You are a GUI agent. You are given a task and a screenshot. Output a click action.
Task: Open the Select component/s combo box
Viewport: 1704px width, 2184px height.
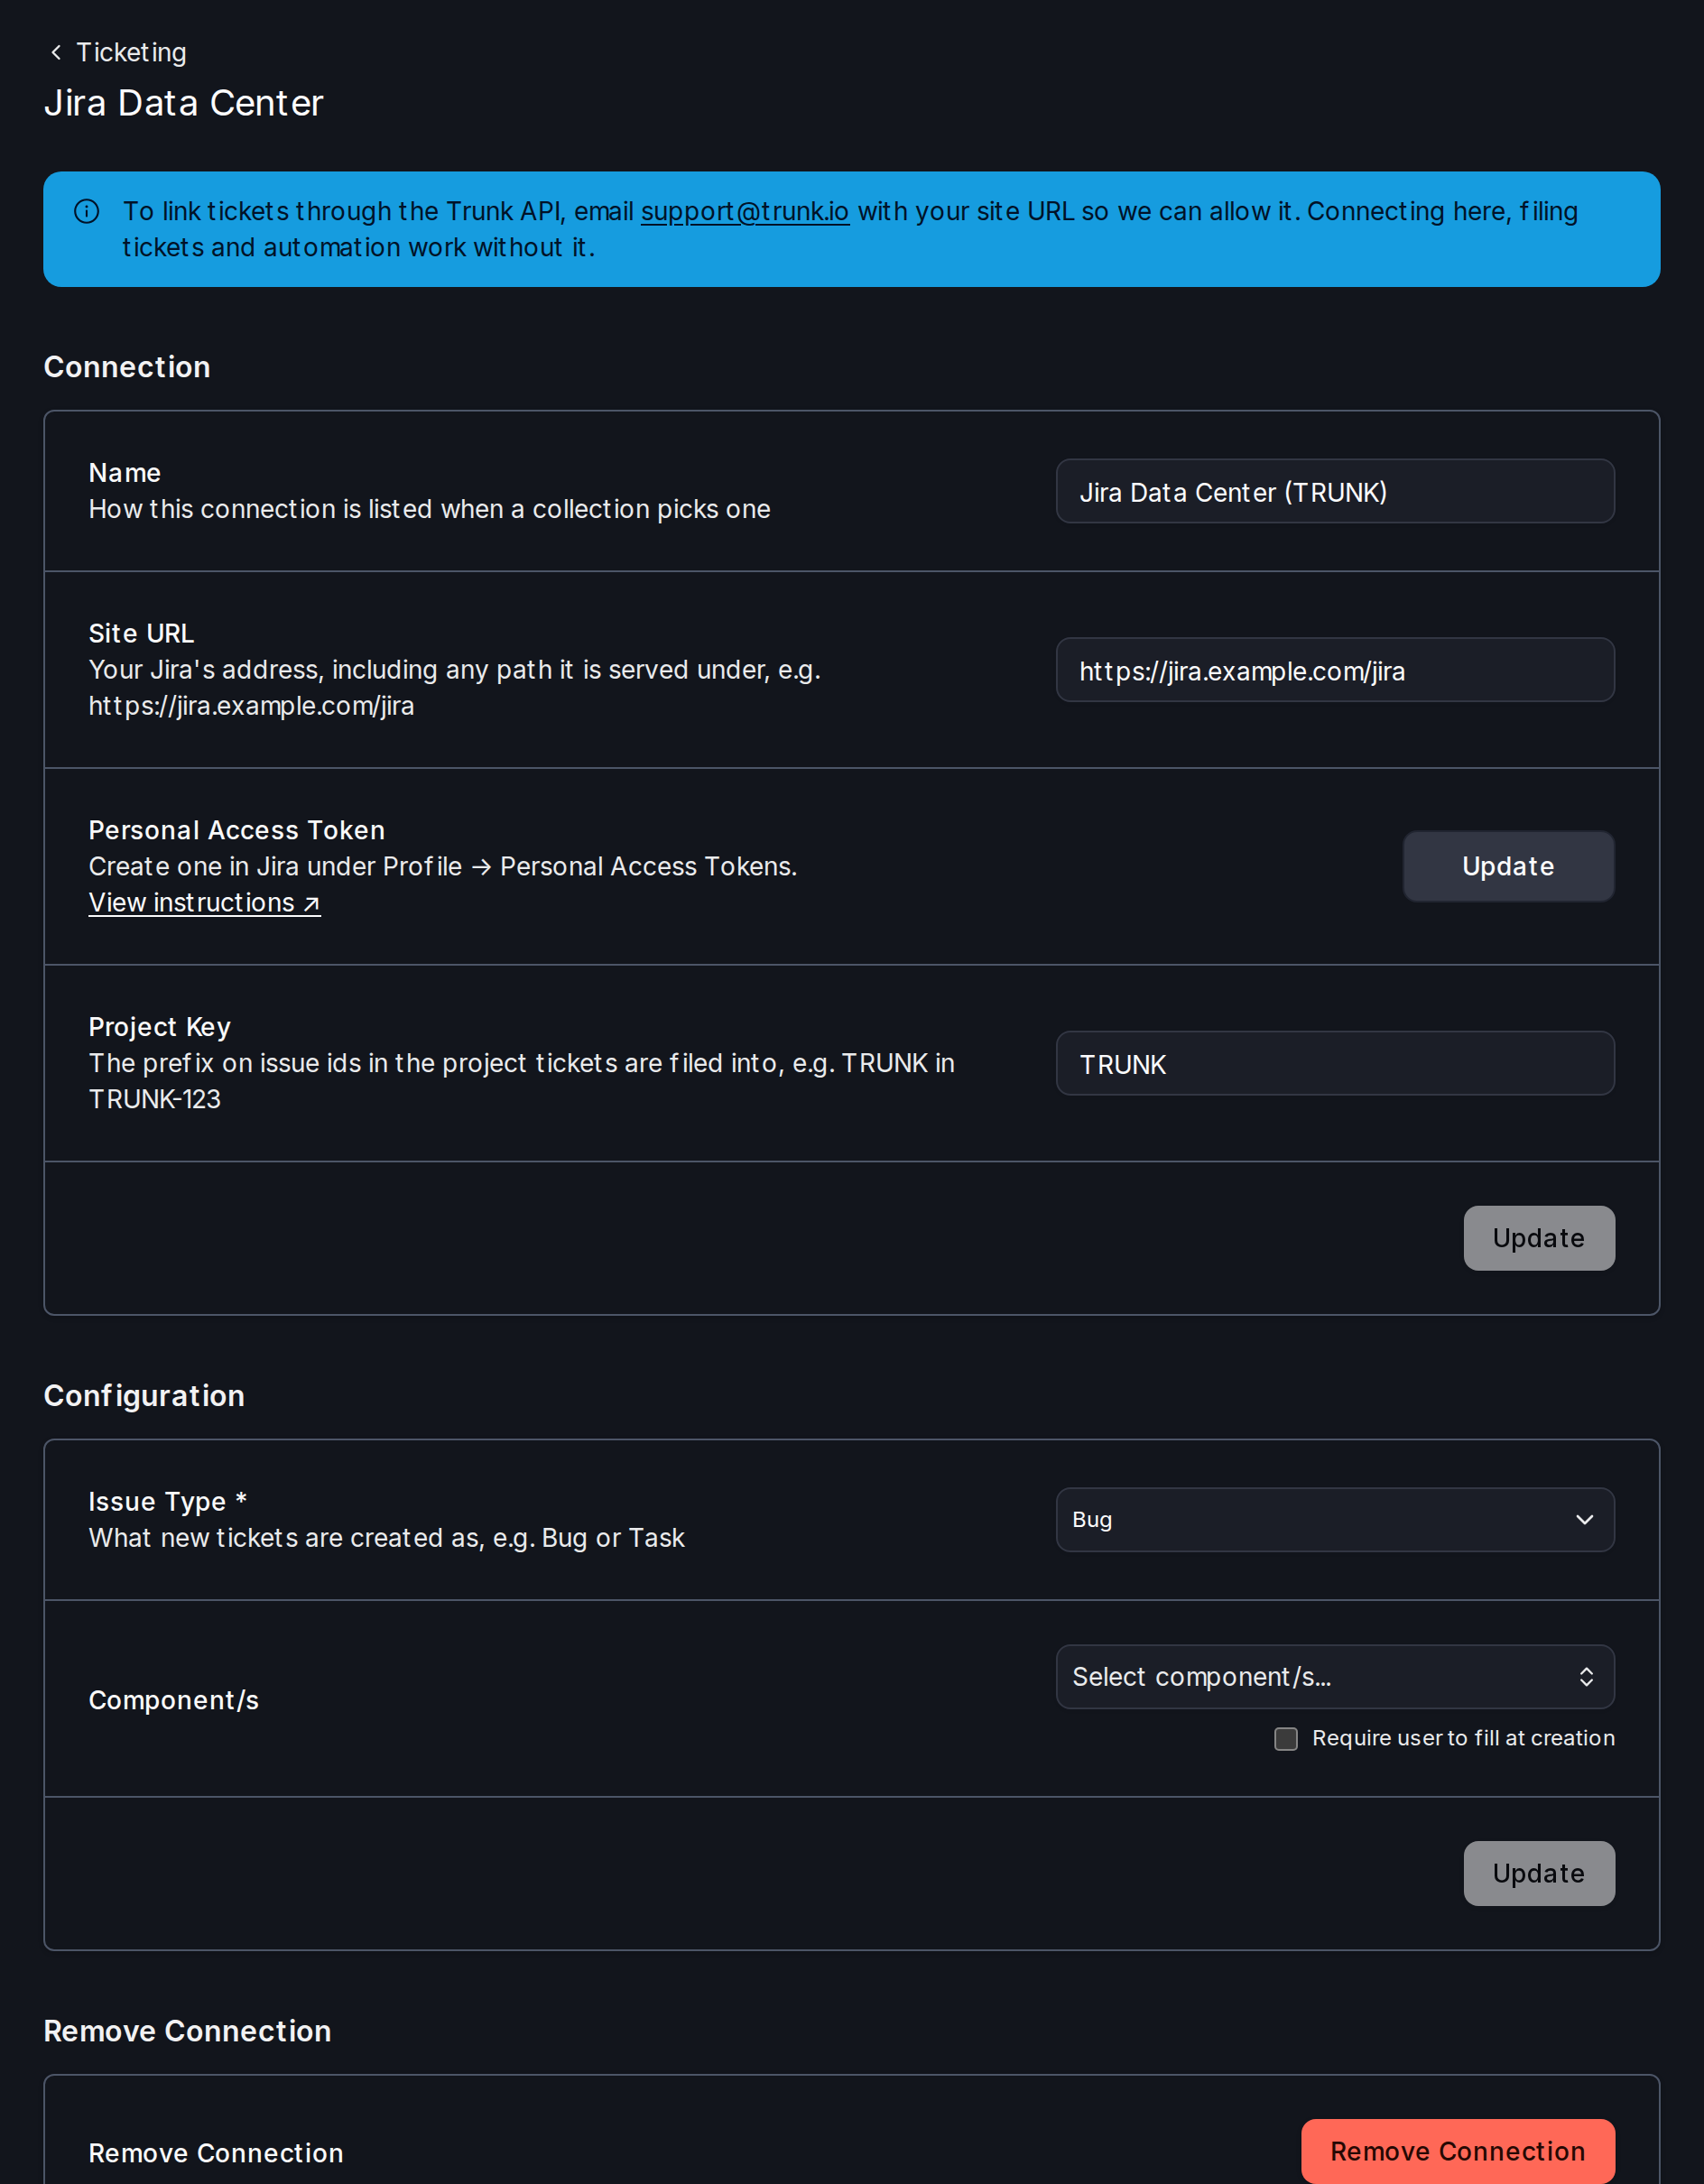(x=1335, y=1677)
